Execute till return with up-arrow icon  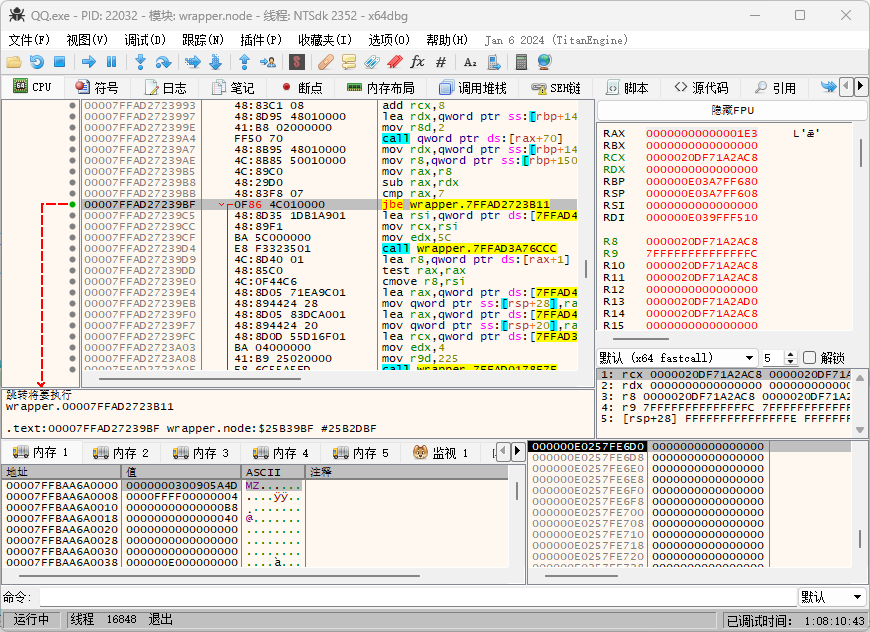pos(244,62)
